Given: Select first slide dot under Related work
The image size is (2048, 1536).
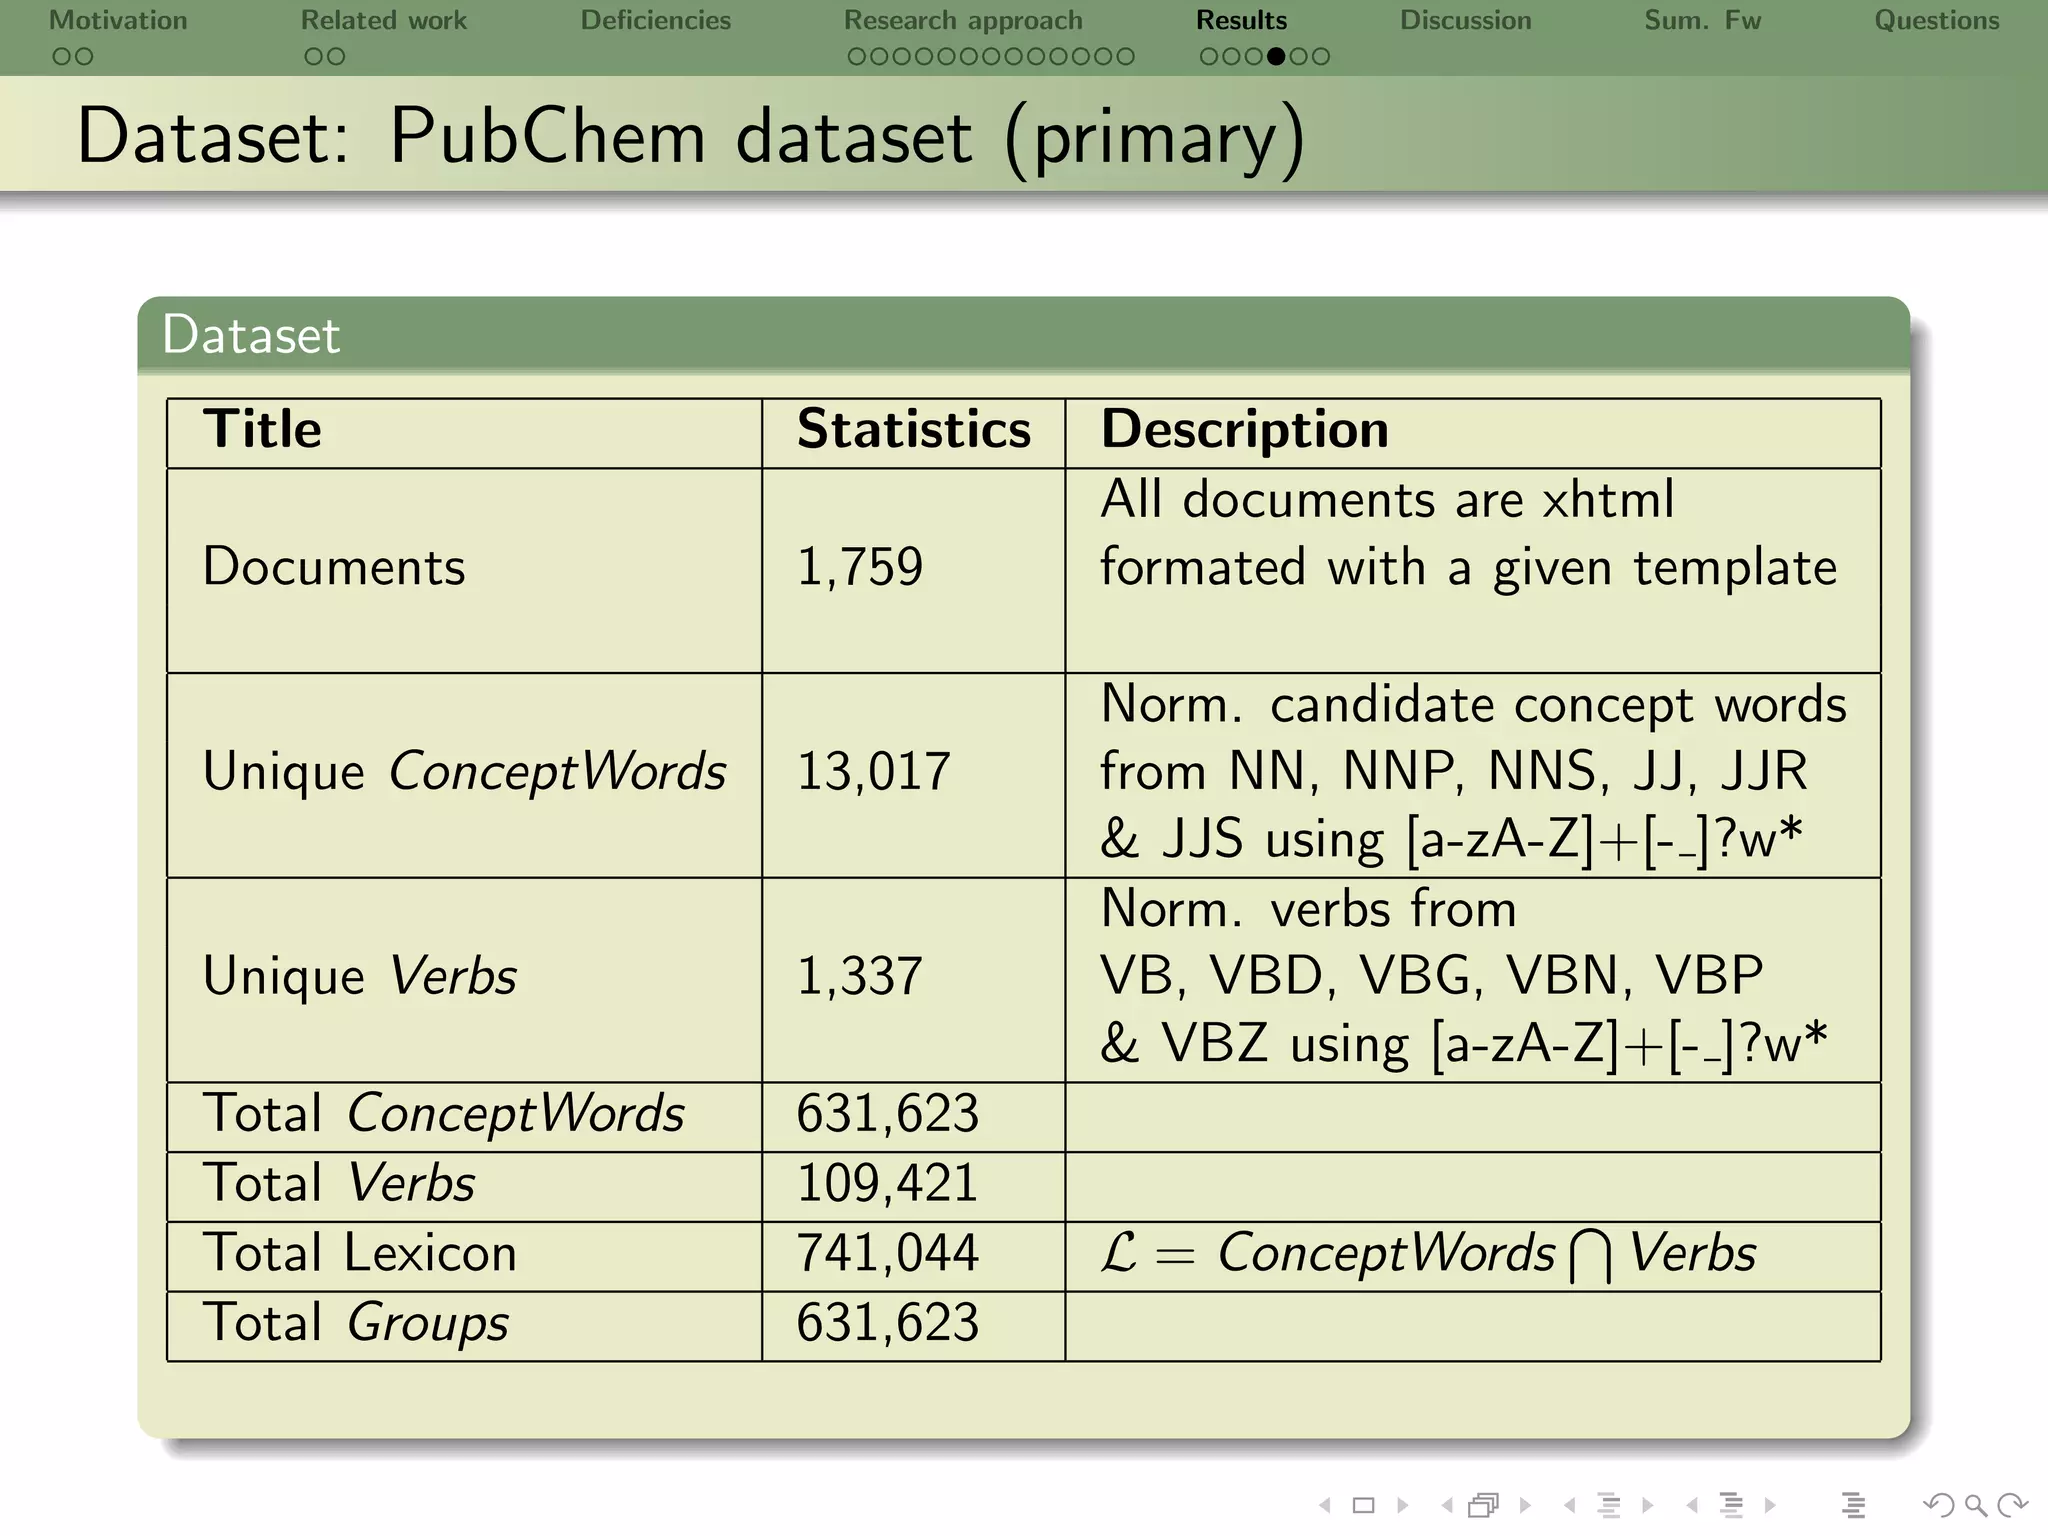Looking at the screenshot, I should pos(314,57).
